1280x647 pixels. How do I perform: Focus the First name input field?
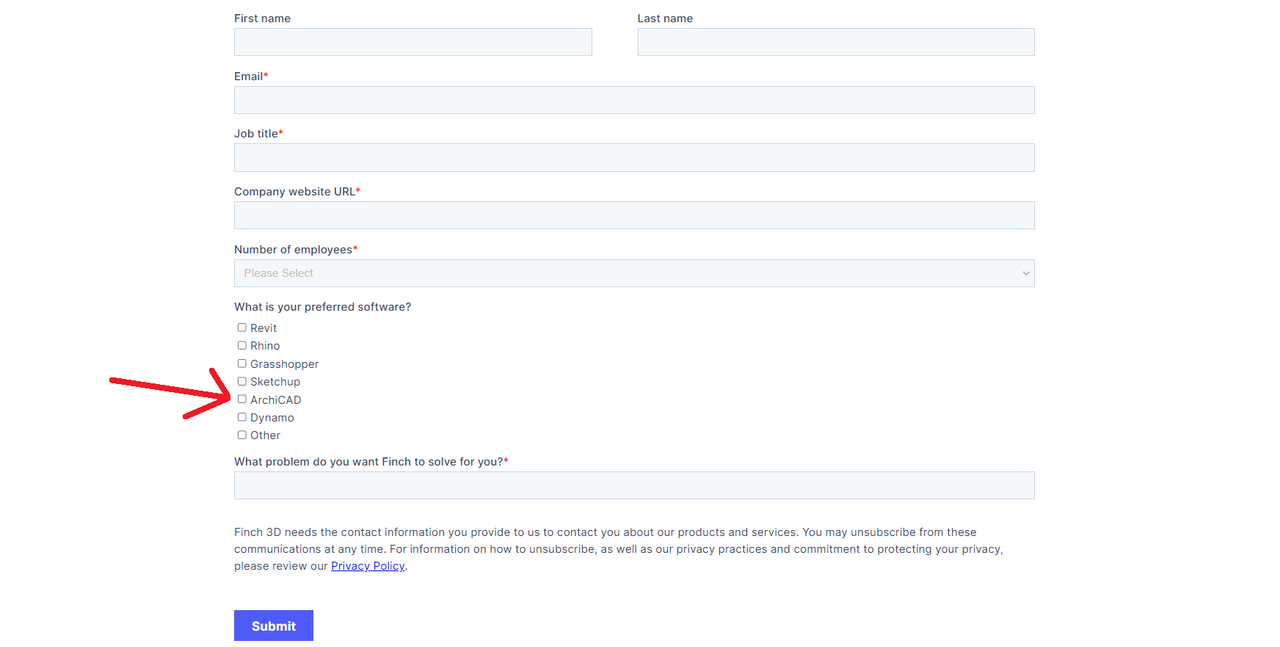point(413,42)
